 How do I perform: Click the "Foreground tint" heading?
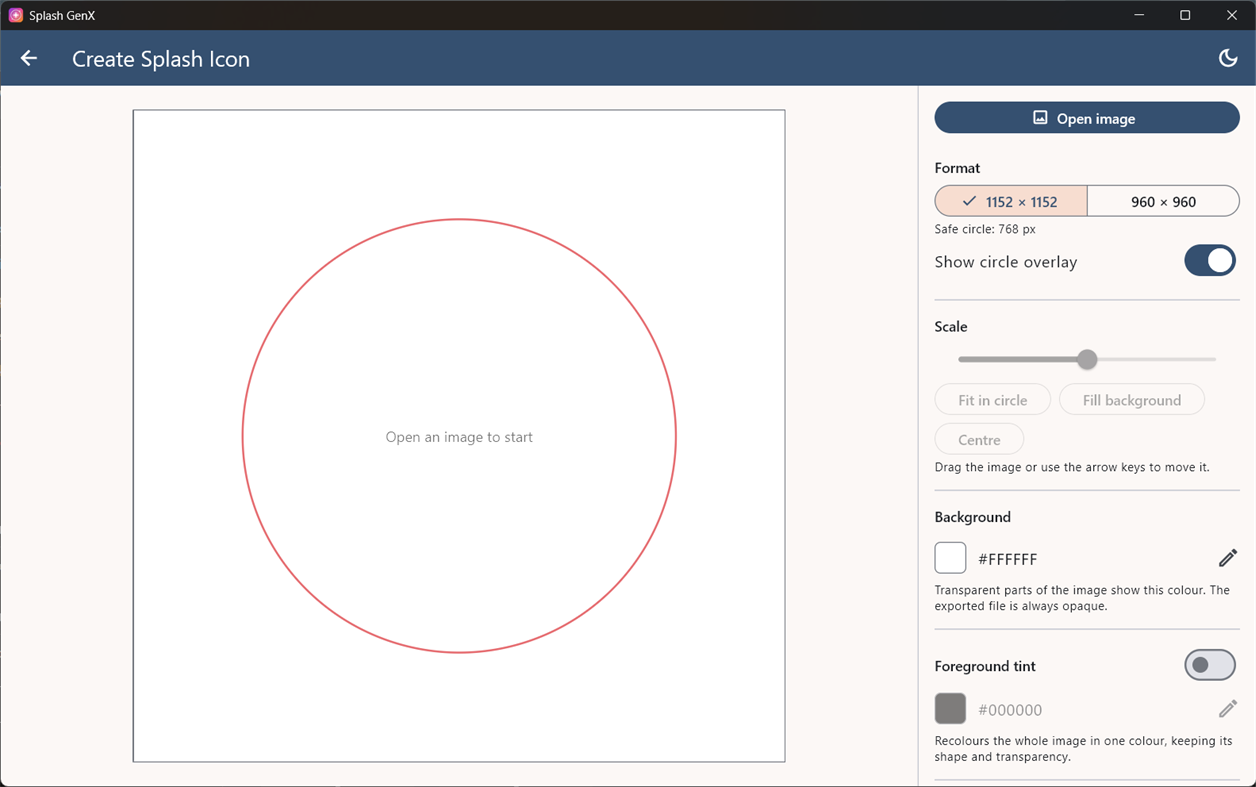point(985,666)
